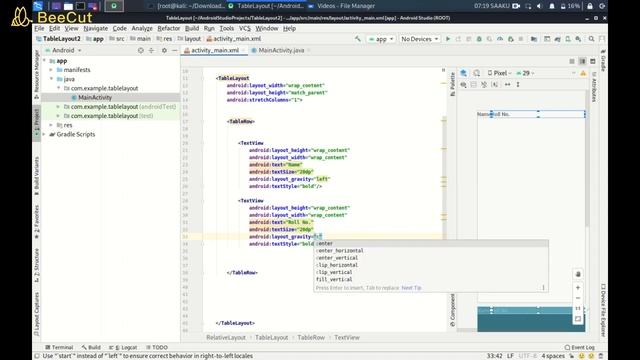Screen dimensions: 640x360
Task: Click the volume icon in system tray
Action: (539, 6)
